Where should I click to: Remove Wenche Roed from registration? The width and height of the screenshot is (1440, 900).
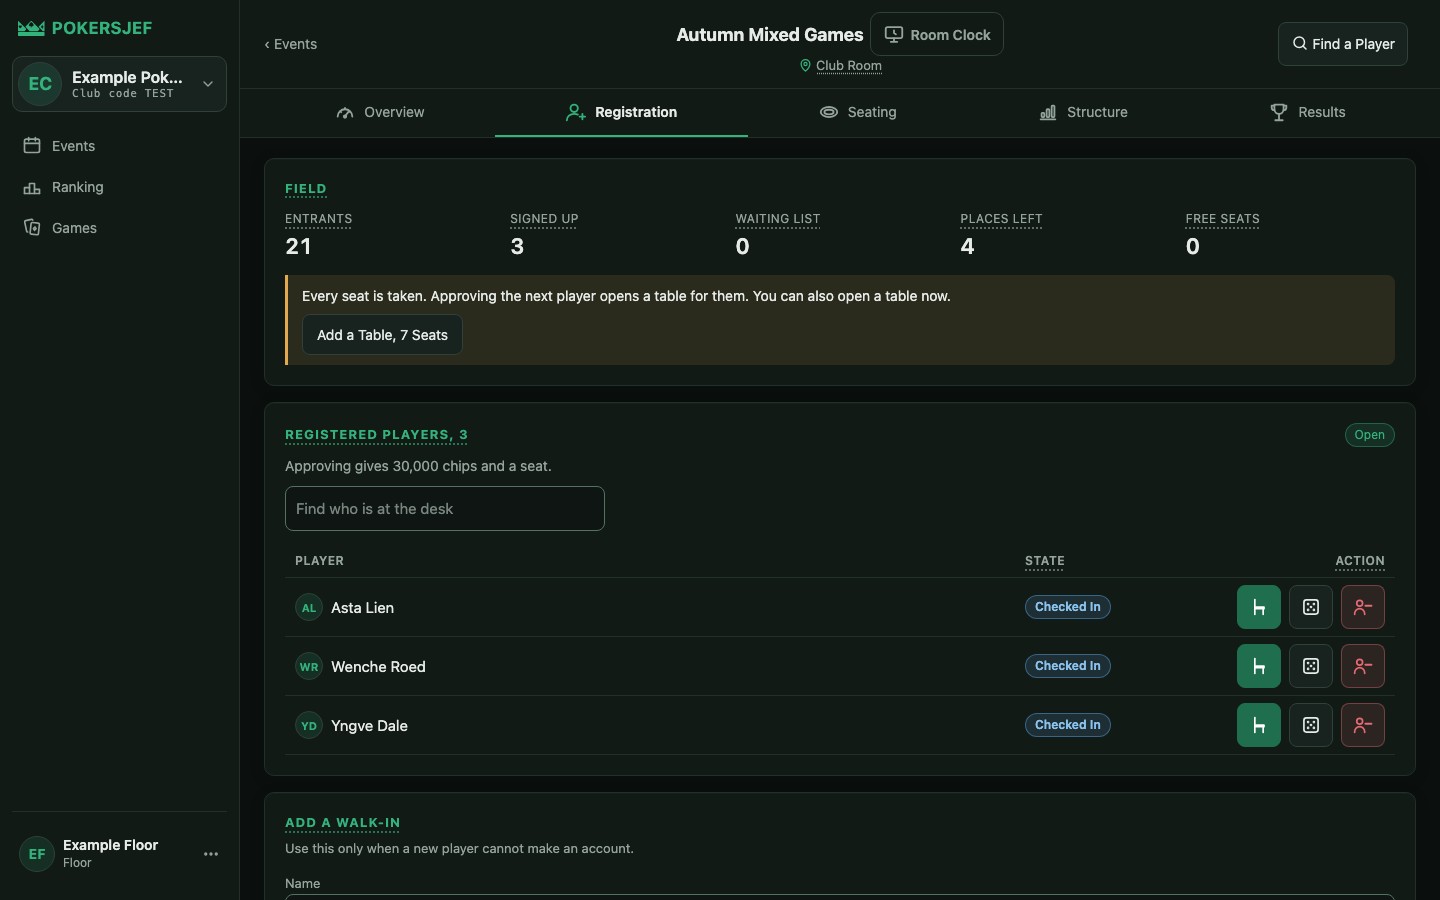click(x=1362, y=666)
